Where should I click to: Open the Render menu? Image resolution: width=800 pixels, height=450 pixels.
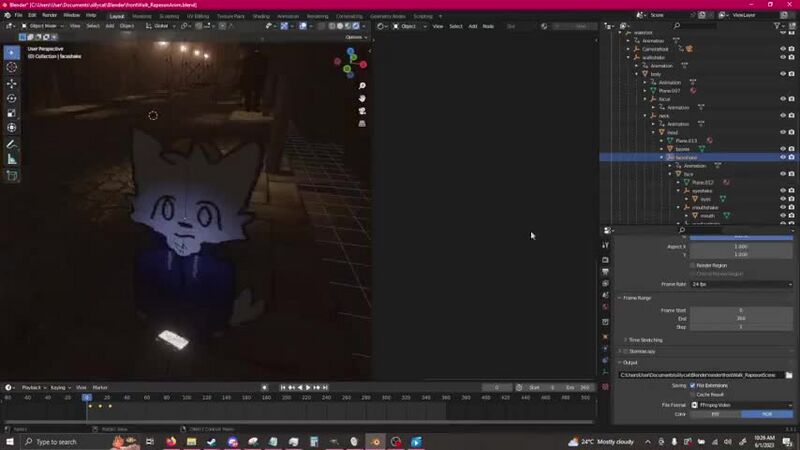coord(49,16)
